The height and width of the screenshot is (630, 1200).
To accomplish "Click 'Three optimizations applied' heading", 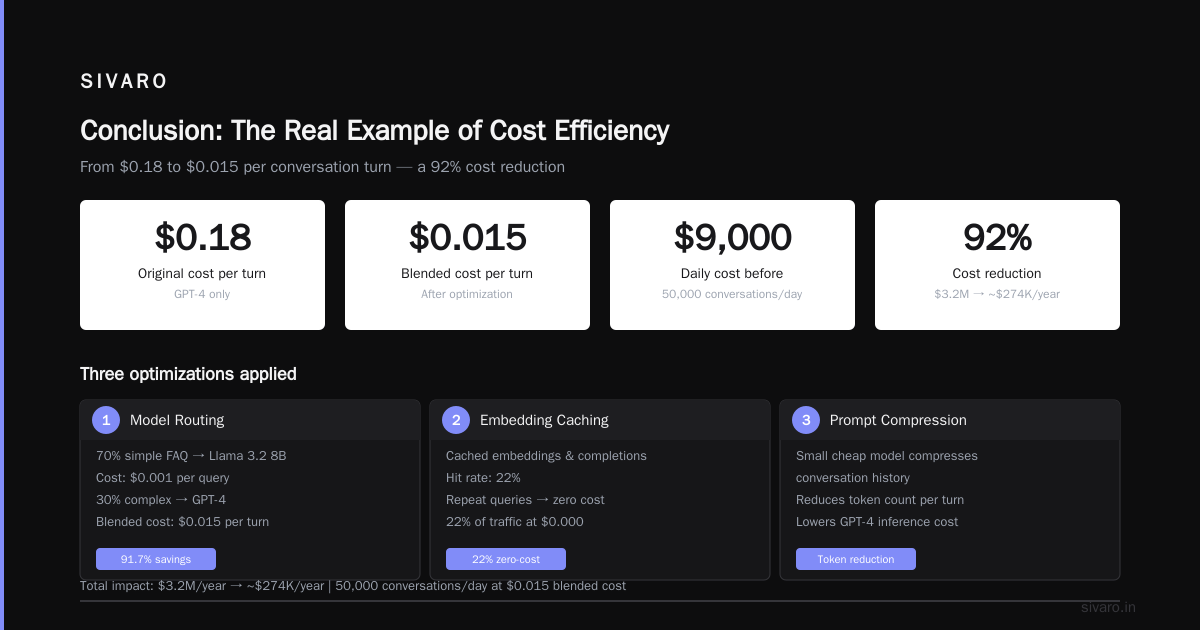I will pyautogui.click(x=188, y=374).
